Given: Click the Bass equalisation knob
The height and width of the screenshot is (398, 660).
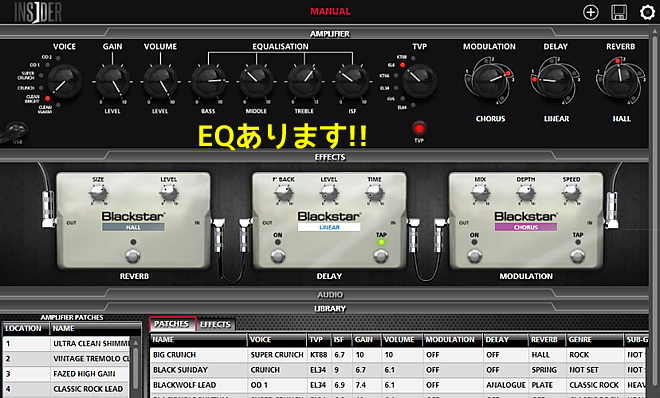Looking at the screenshot, I should pyautogui.click(x=208, y=82).
